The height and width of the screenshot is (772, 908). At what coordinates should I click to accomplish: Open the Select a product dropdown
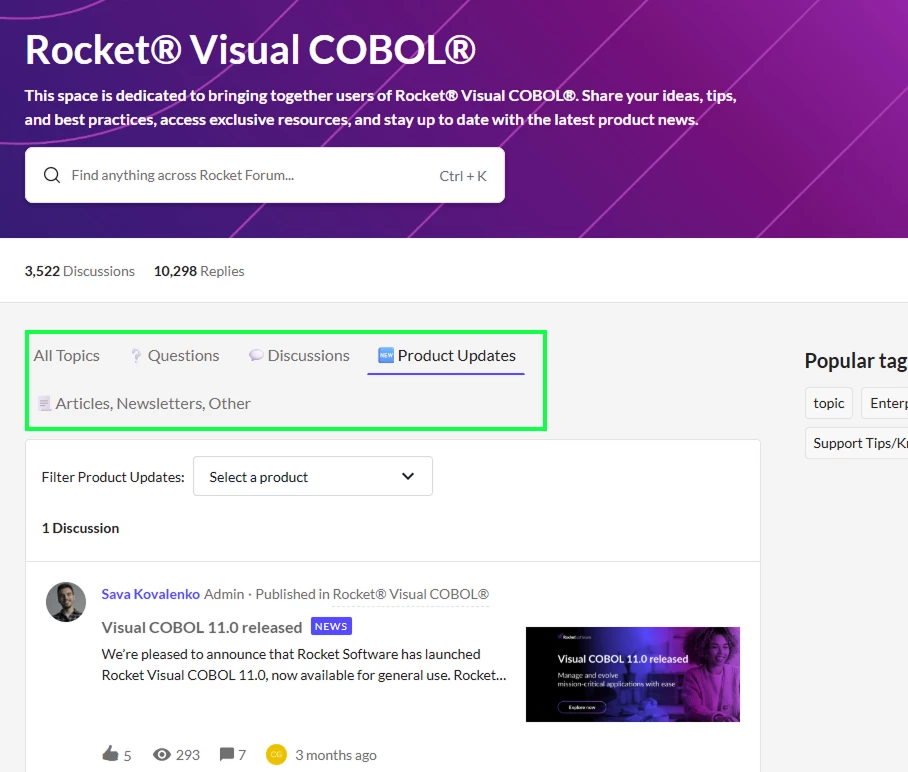[313, 476]
